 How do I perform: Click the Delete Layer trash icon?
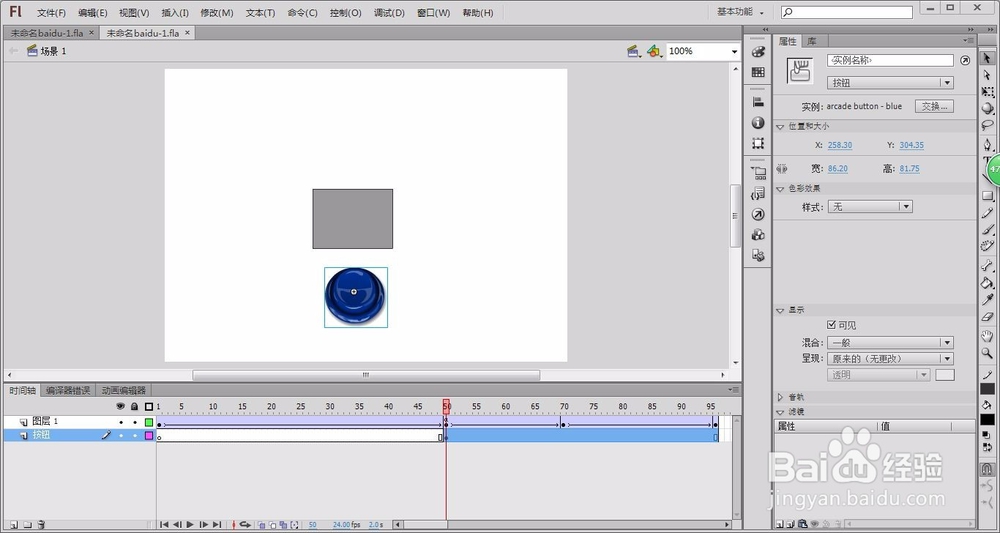[41, 525]
